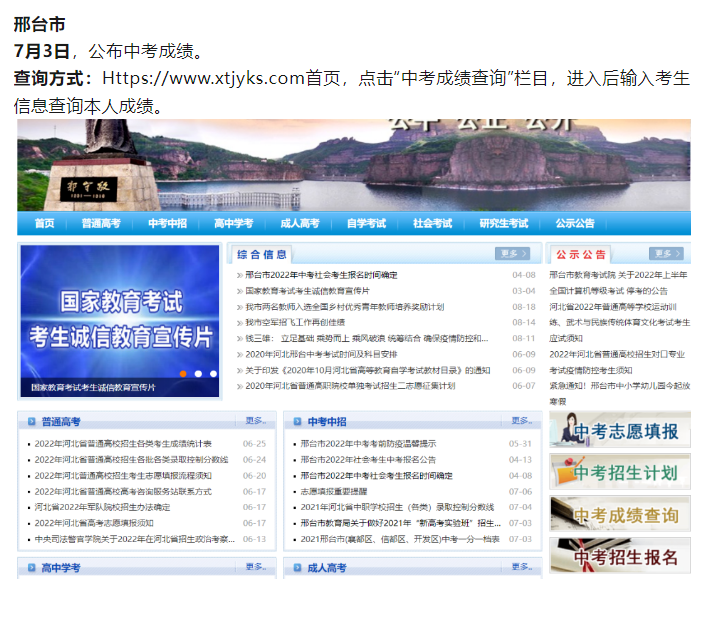Click the 国家教育考试 promotional slideshow image

(120, 310)
